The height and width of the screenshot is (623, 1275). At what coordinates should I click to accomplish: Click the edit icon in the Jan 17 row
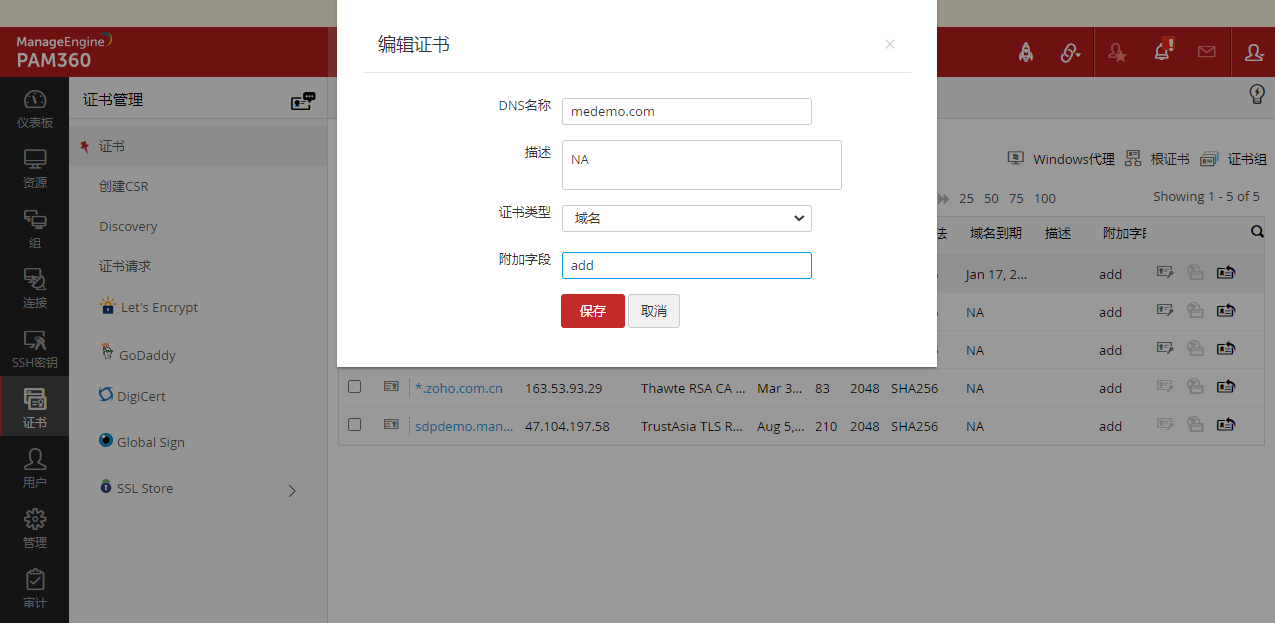[x=1165, y=272]
